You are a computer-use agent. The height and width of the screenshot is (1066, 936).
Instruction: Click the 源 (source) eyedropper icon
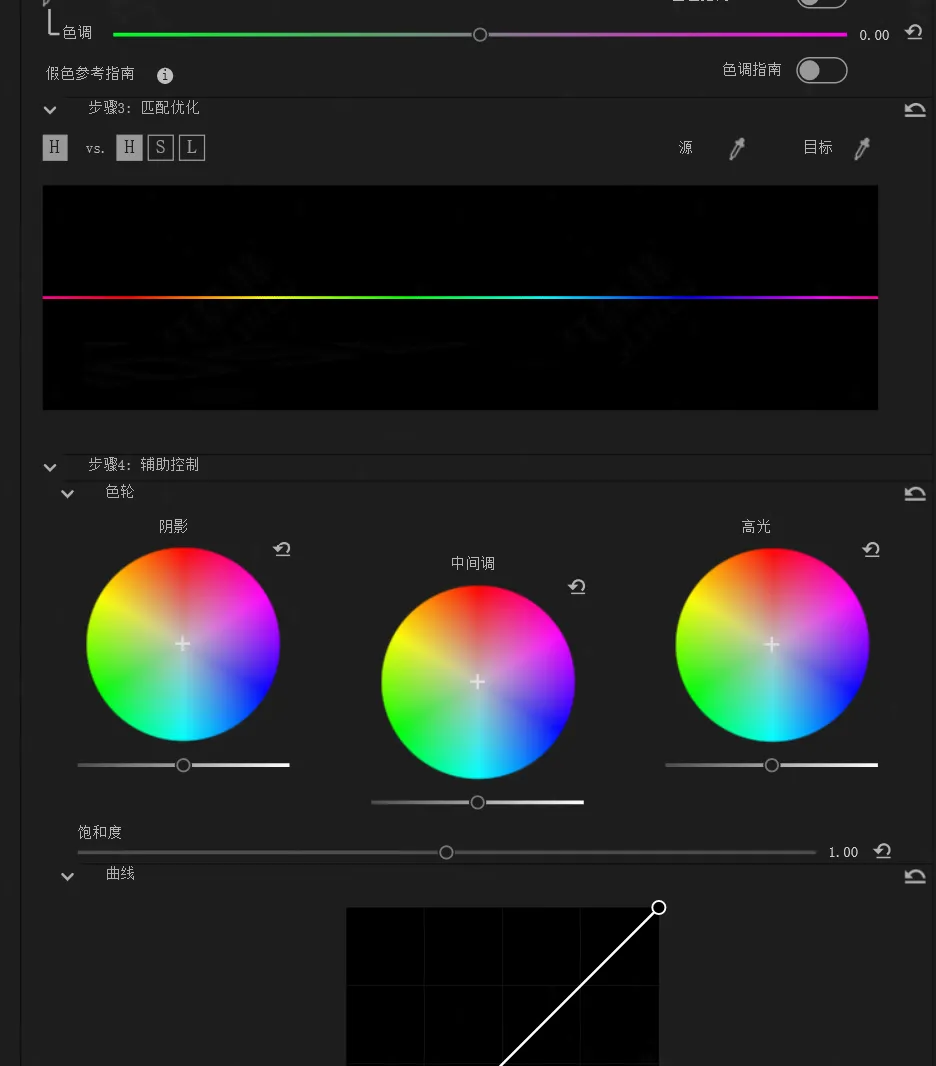point(737,149)
